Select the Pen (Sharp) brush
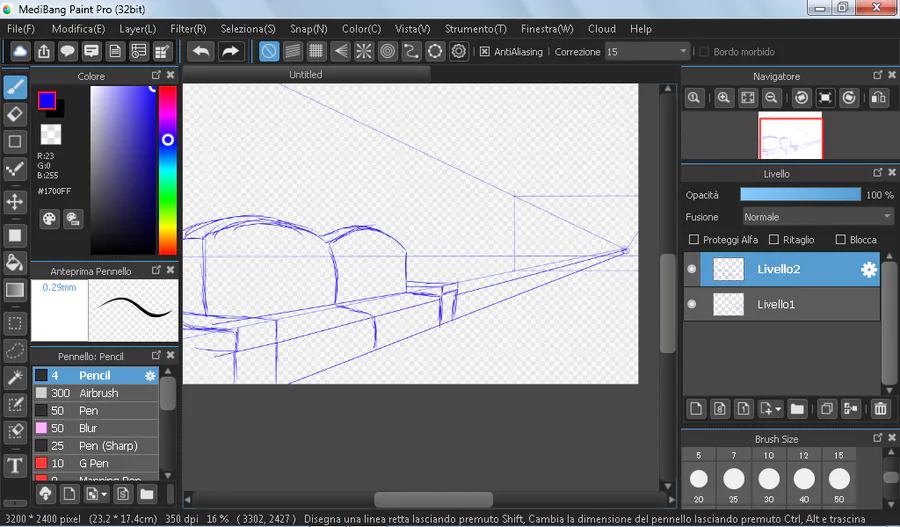 point(95,445)
